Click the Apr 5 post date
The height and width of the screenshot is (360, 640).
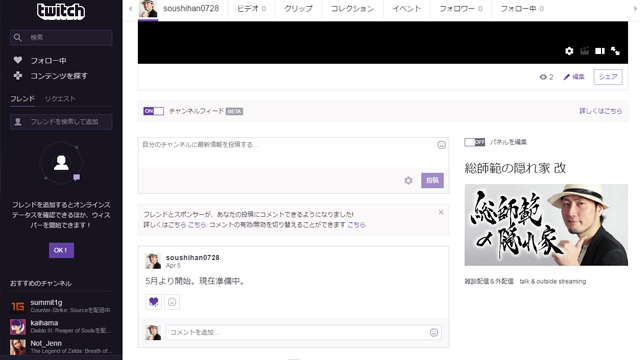point(173,266)
